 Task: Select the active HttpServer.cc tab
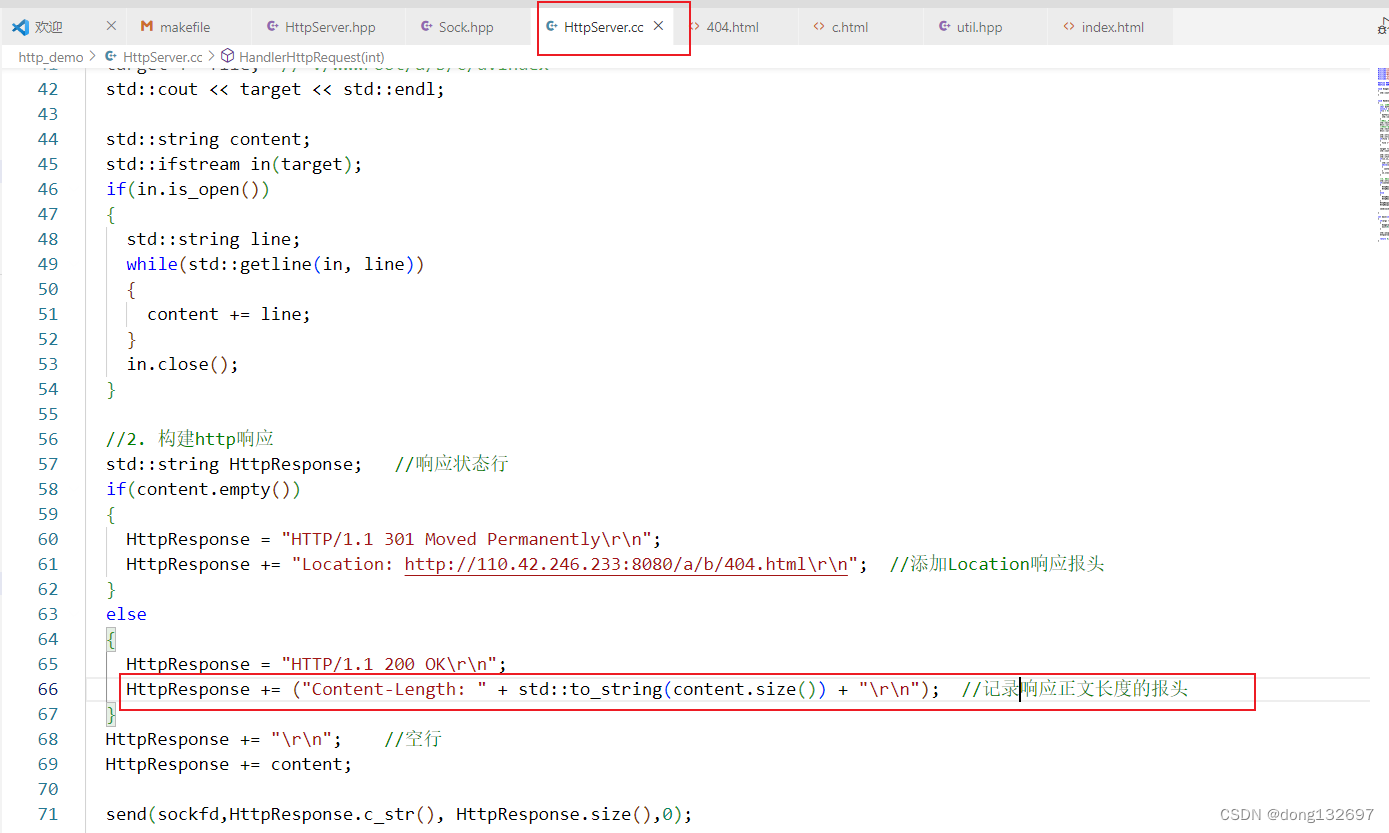point(603,27)
